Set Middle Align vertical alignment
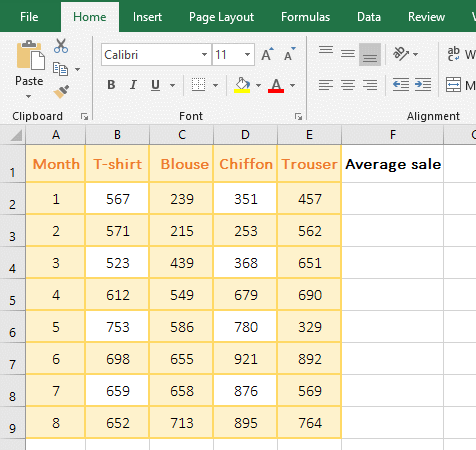 point(348,54)
